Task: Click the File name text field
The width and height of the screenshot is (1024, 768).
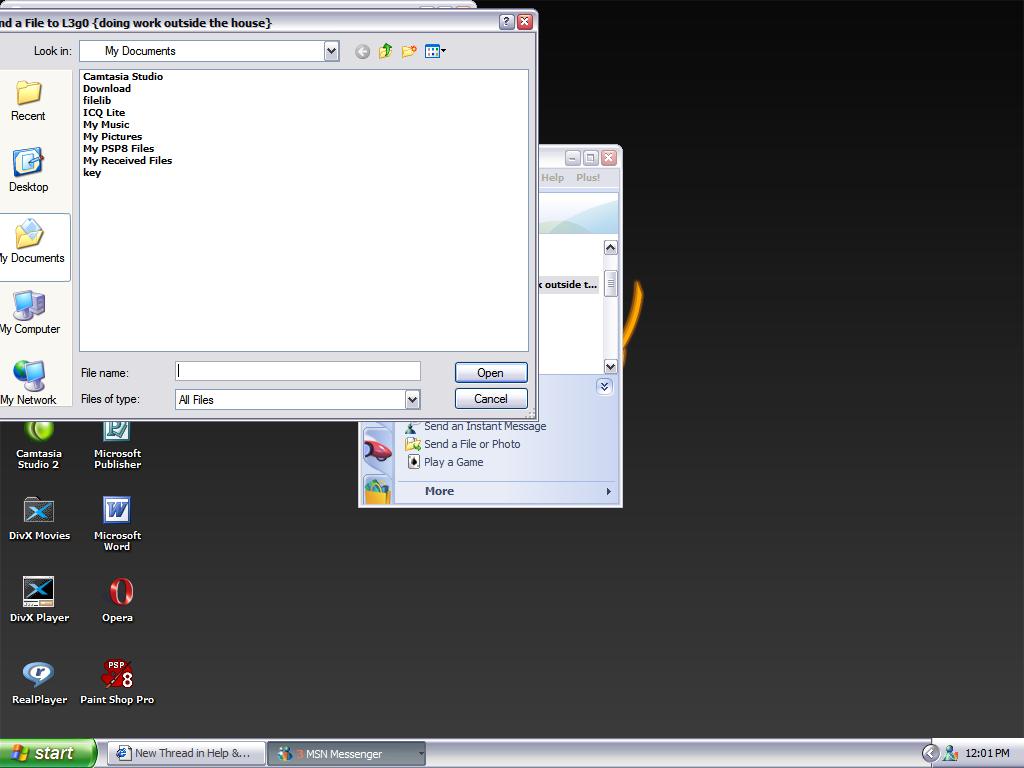Action: pyautogui.click(x=297, y=371)
